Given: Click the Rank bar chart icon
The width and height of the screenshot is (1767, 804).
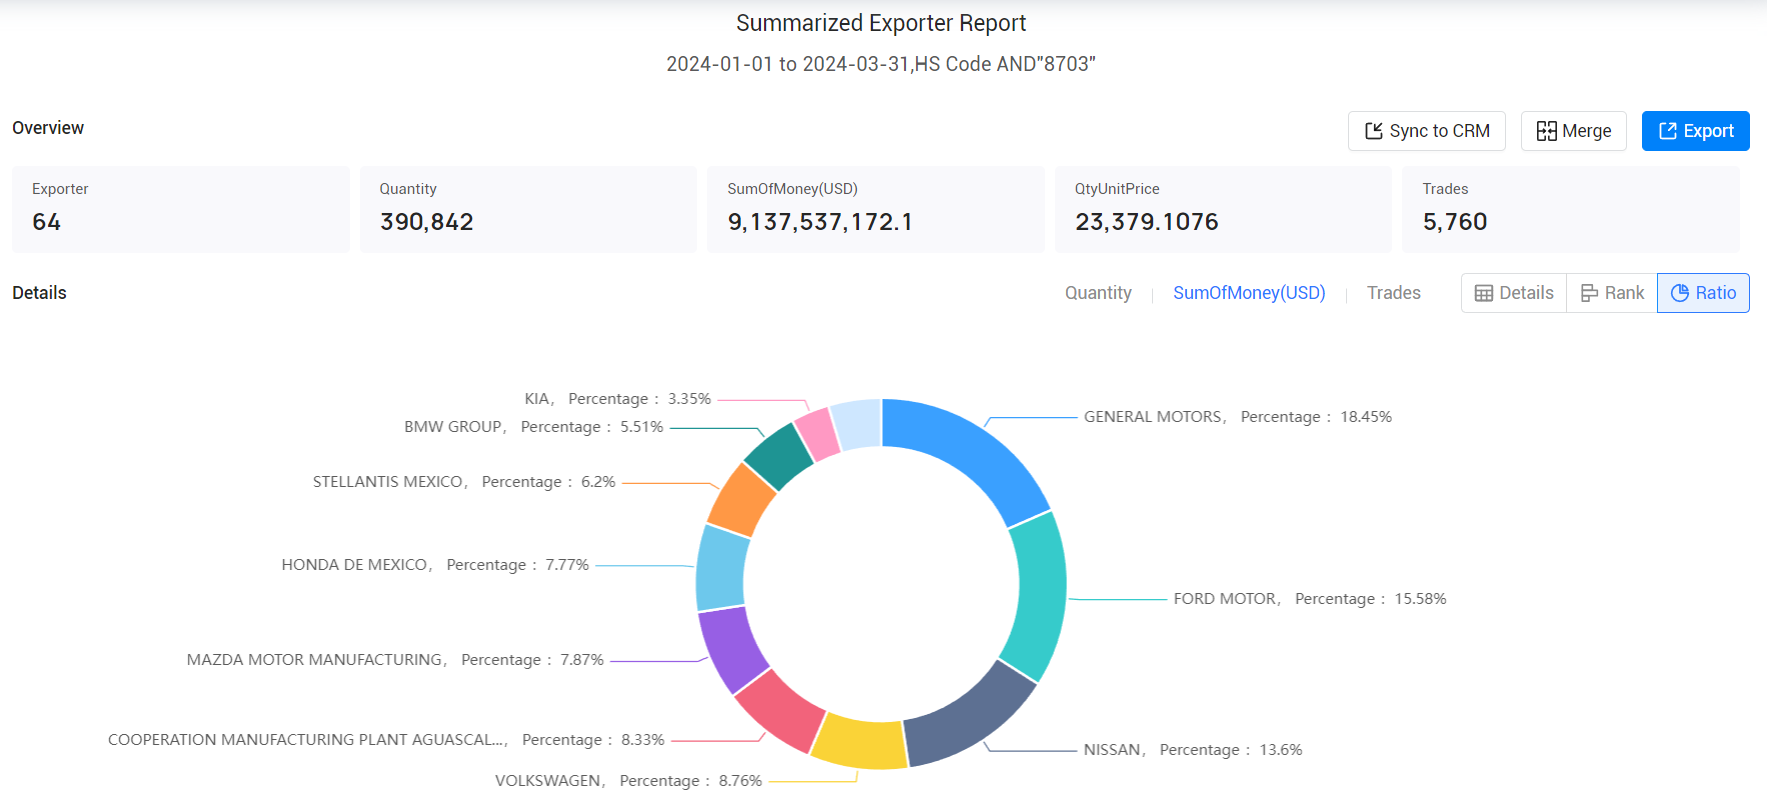Looking at the screenshot, I should (x=1589, y=293).
